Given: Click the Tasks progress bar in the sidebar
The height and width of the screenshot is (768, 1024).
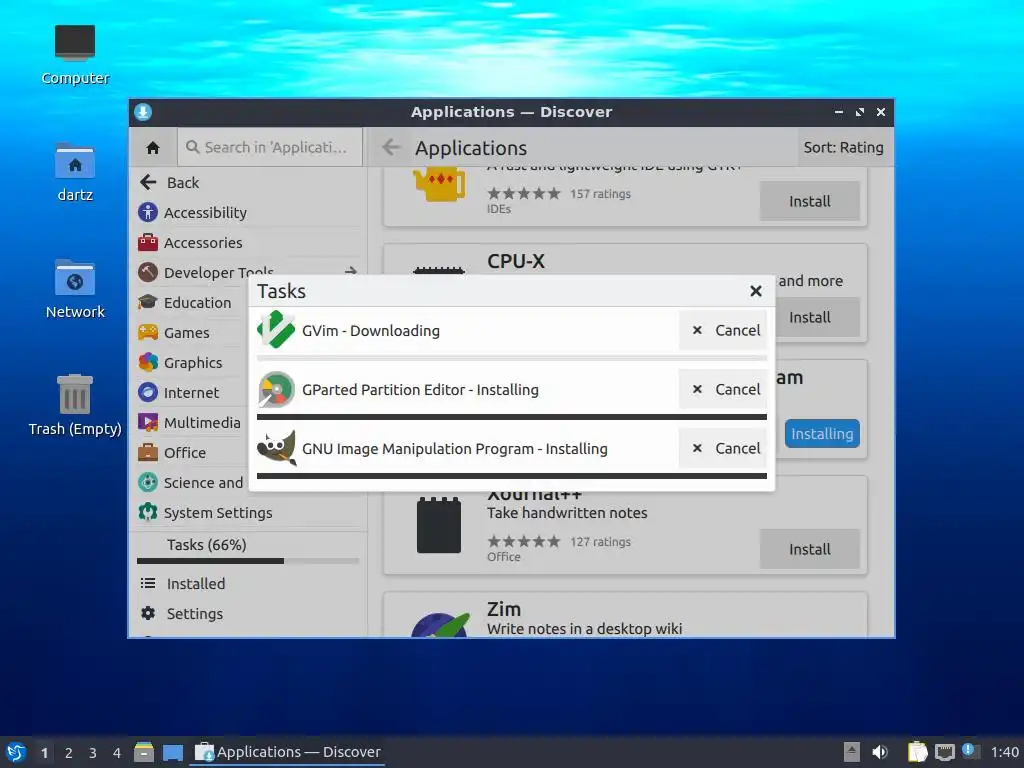Looking at the screenshot, I should pyautogui.click(x=248, y=561).
